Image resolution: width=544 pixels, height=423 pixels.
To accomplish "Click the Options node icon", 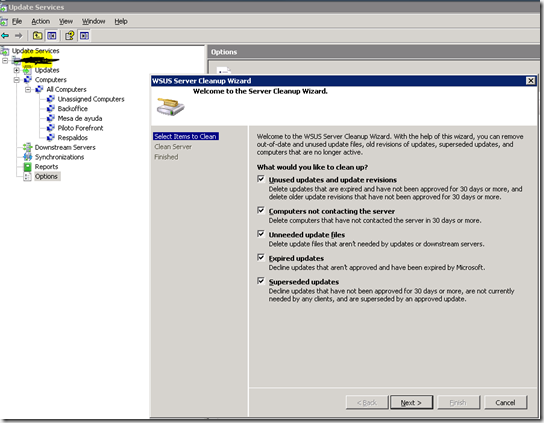I will [x=27, y=177].
